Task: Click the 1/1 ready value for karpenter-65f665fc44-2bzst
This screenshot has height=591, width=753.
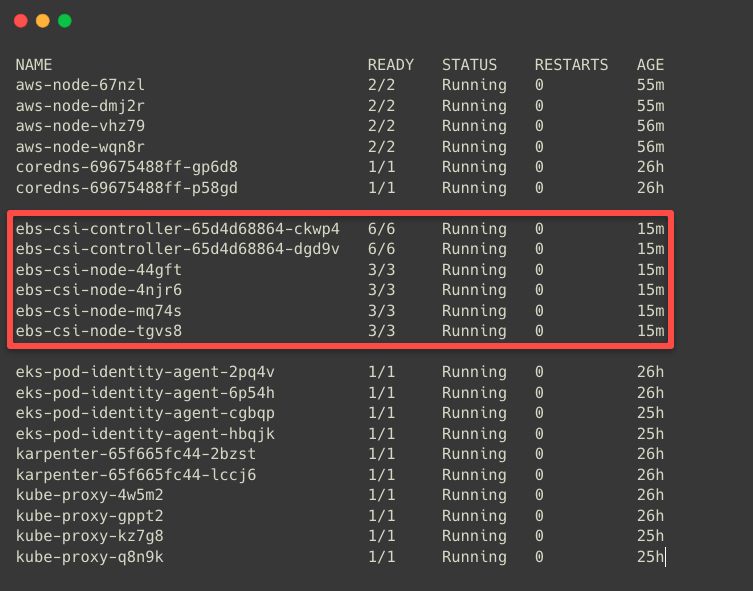Action: coord(381,454)
